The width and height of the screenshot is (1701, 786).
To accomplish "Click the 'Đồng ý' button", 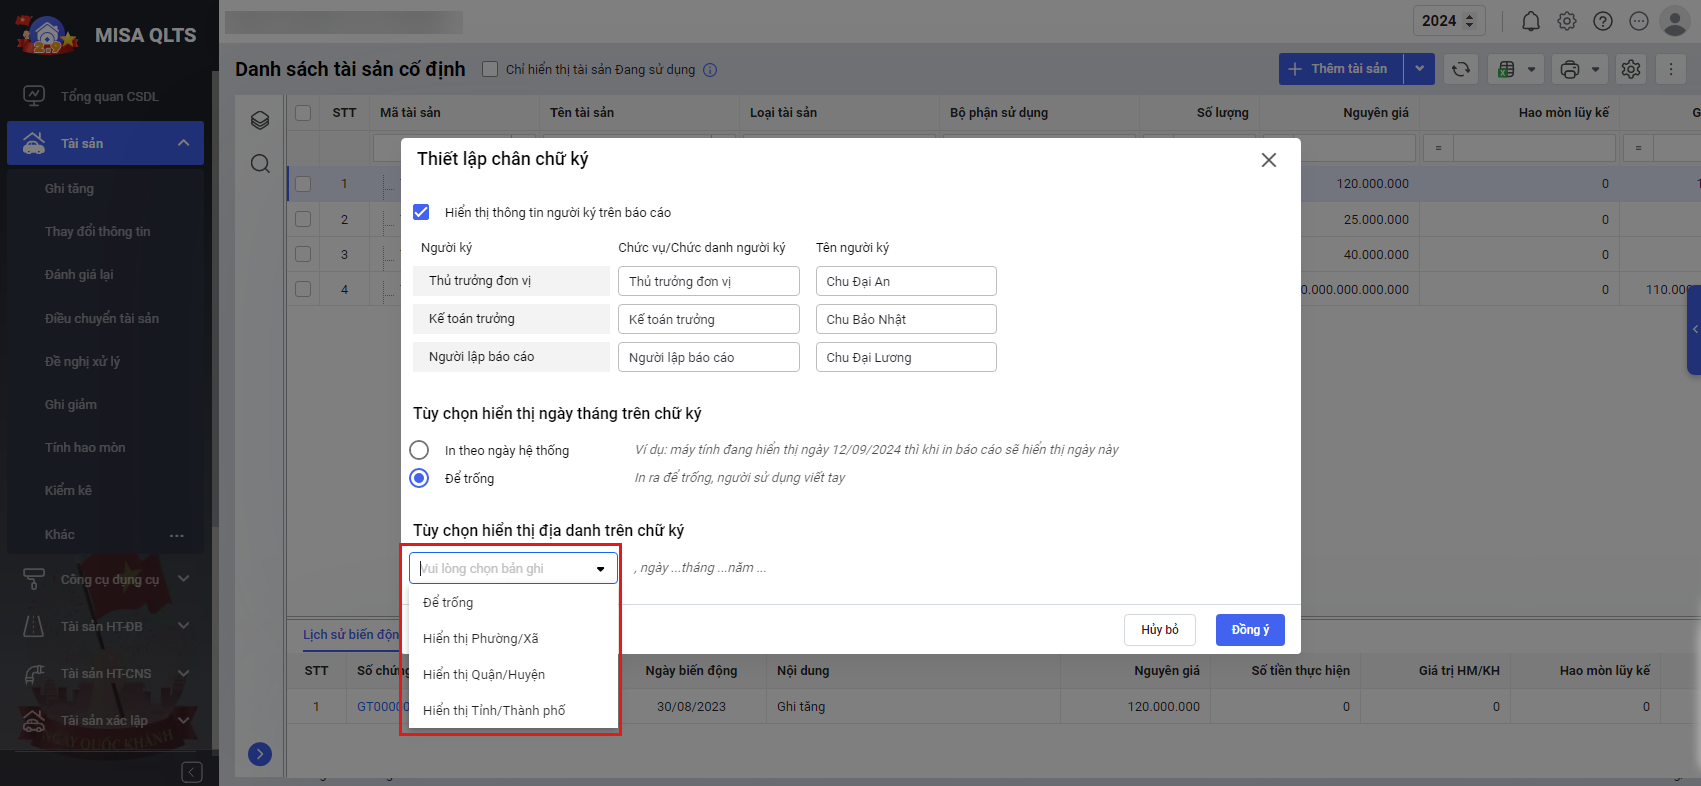I will (x=1249, y=630).
